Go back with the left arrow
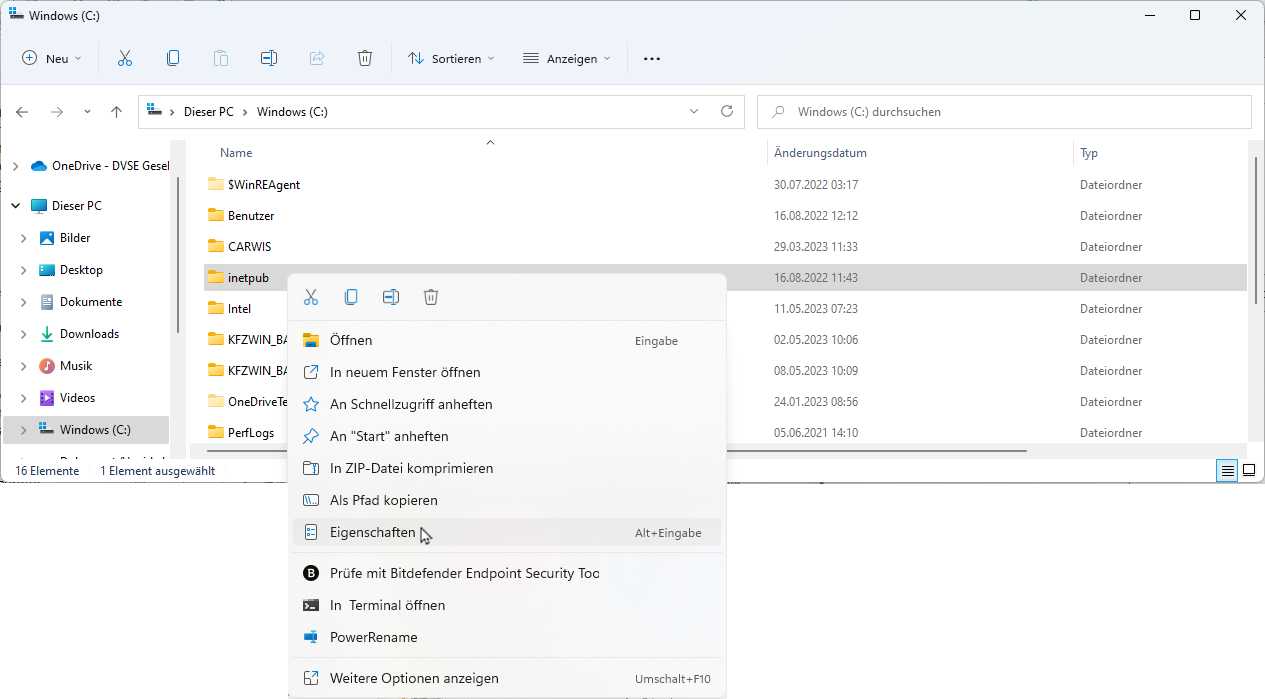 tap(22, 112)
